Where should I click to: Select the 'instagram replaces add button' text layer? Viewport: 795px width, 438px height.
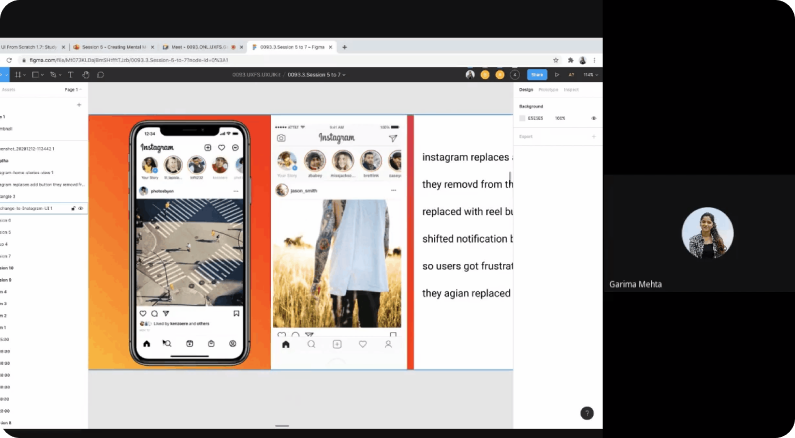(44, 185)
